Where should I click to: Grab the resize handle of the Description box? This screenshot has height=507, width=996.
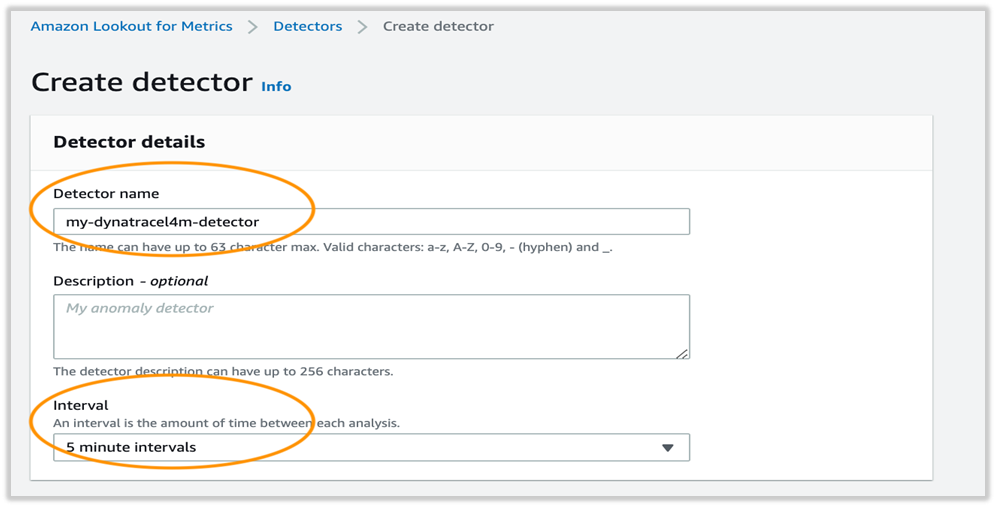coord(682,353)
